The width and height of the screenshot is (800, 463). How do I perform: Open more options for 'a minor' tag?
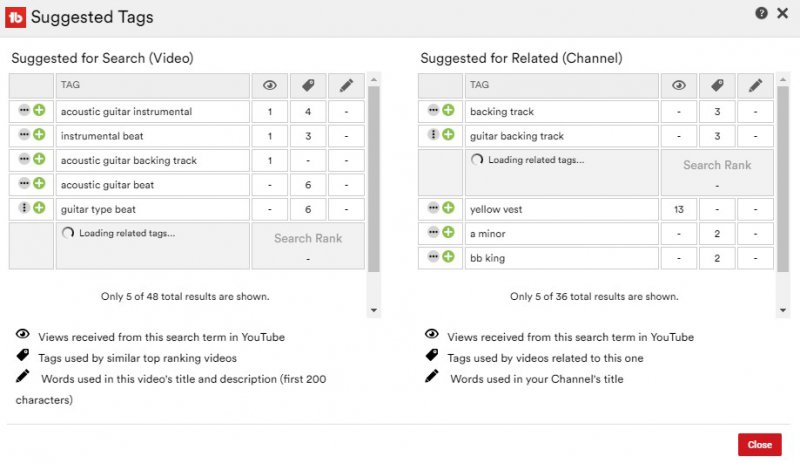point(434,233)
